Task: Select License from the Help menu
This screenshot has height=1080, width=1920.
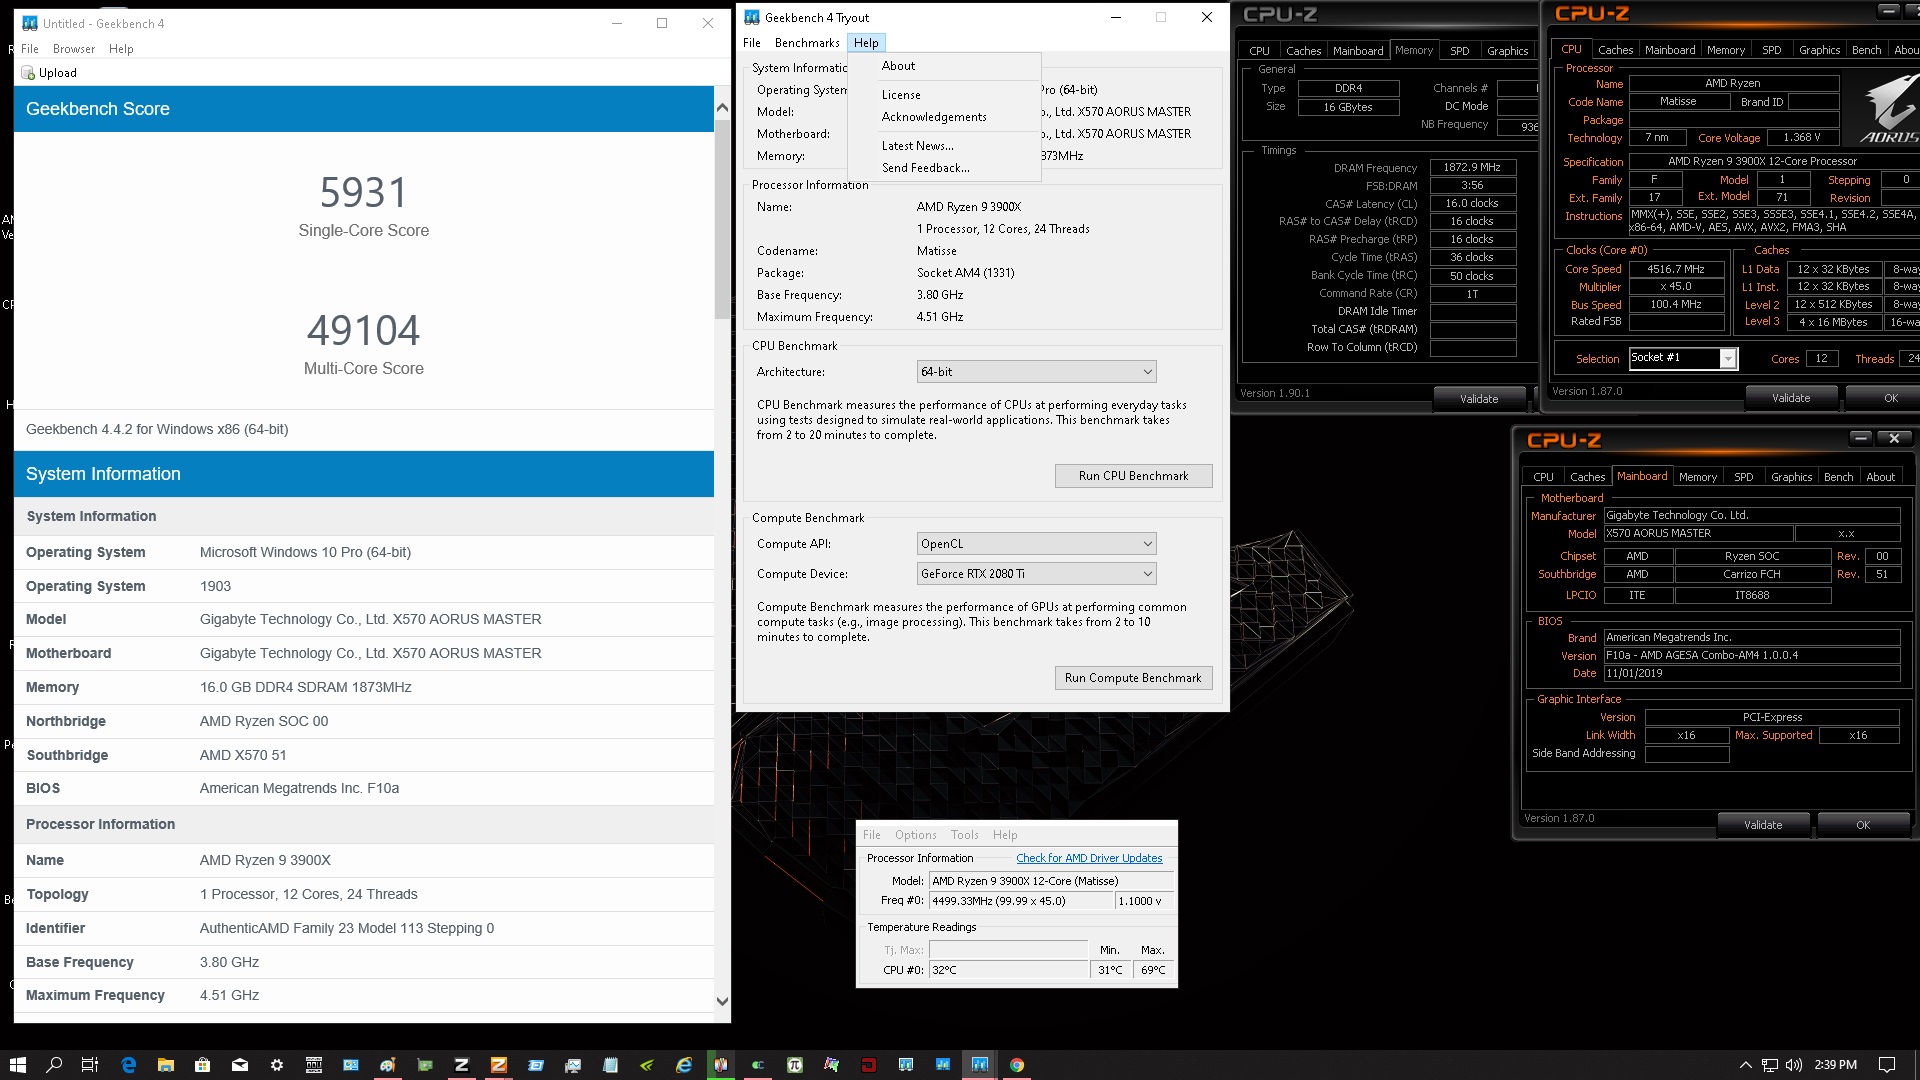Action: tap(901, 95)
